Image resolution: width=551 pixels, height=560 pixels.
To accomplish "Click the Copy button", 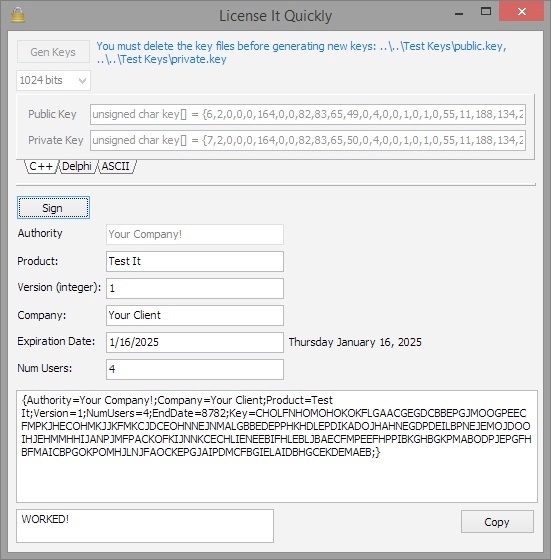I will (x=497, y=522).
